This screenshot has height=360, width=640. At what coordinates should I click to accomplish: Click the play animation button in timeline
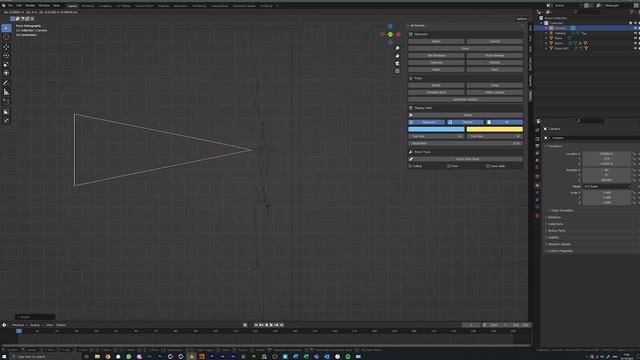click(271, 325)
